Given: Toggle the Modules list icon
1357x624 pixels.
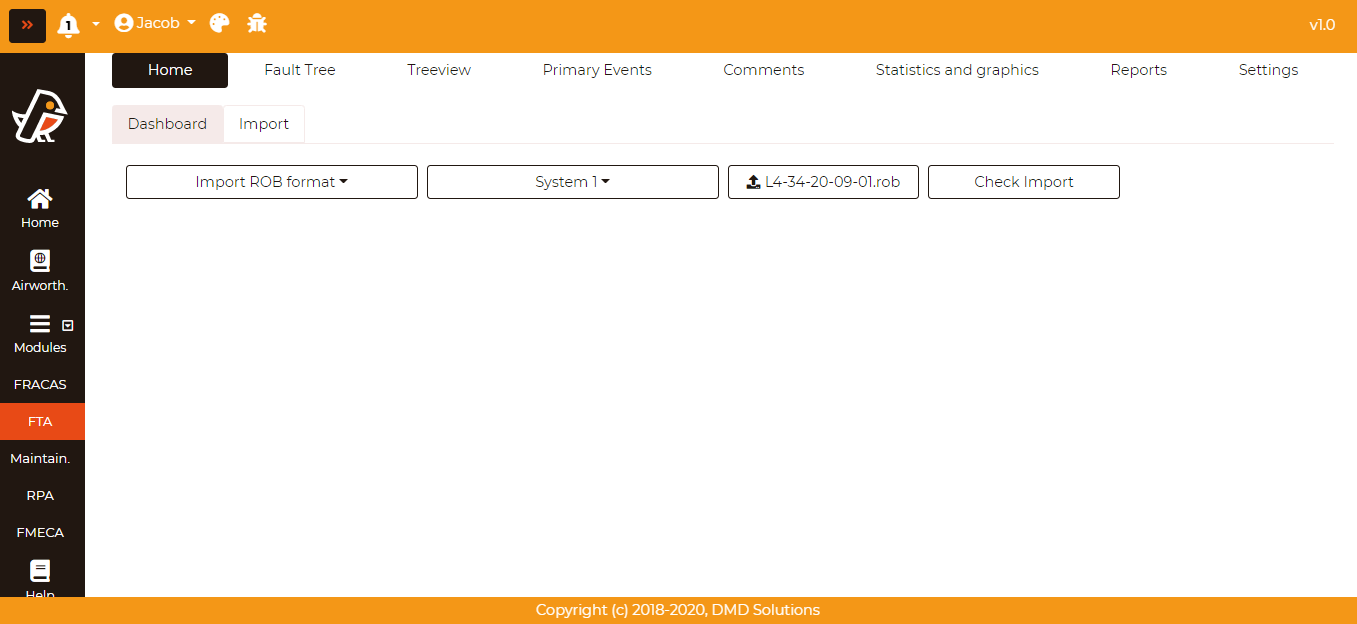Looking at the screenshot, I should [x=40, y=324].
